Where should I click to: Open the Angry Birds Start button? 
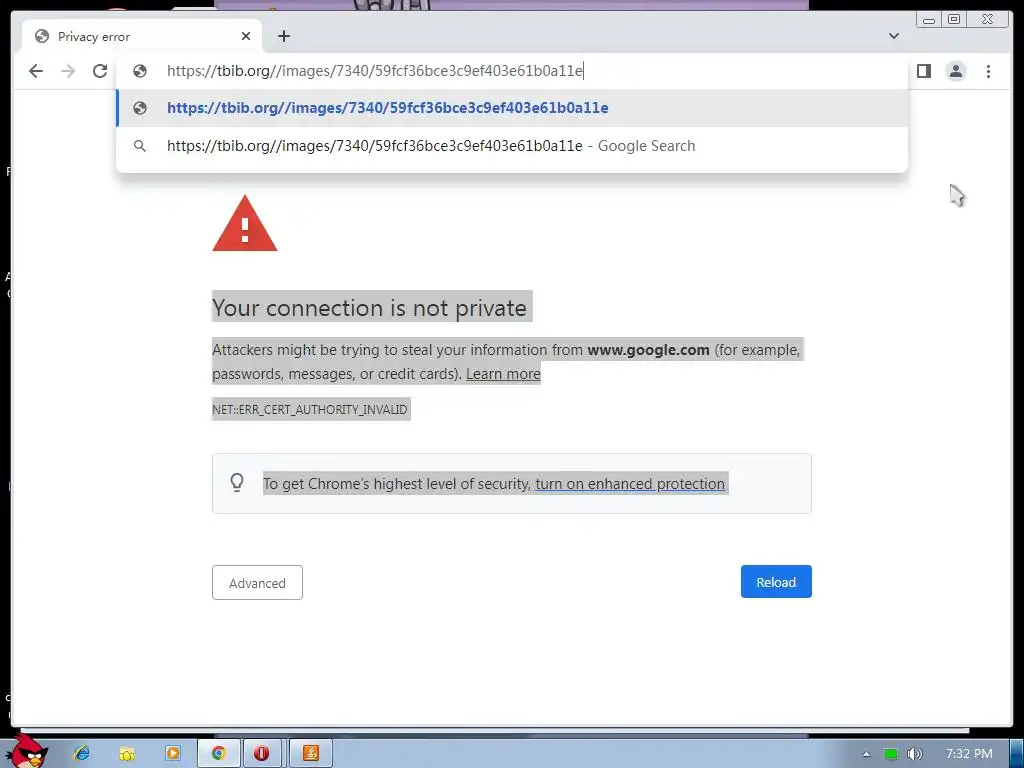pos(26,751)
